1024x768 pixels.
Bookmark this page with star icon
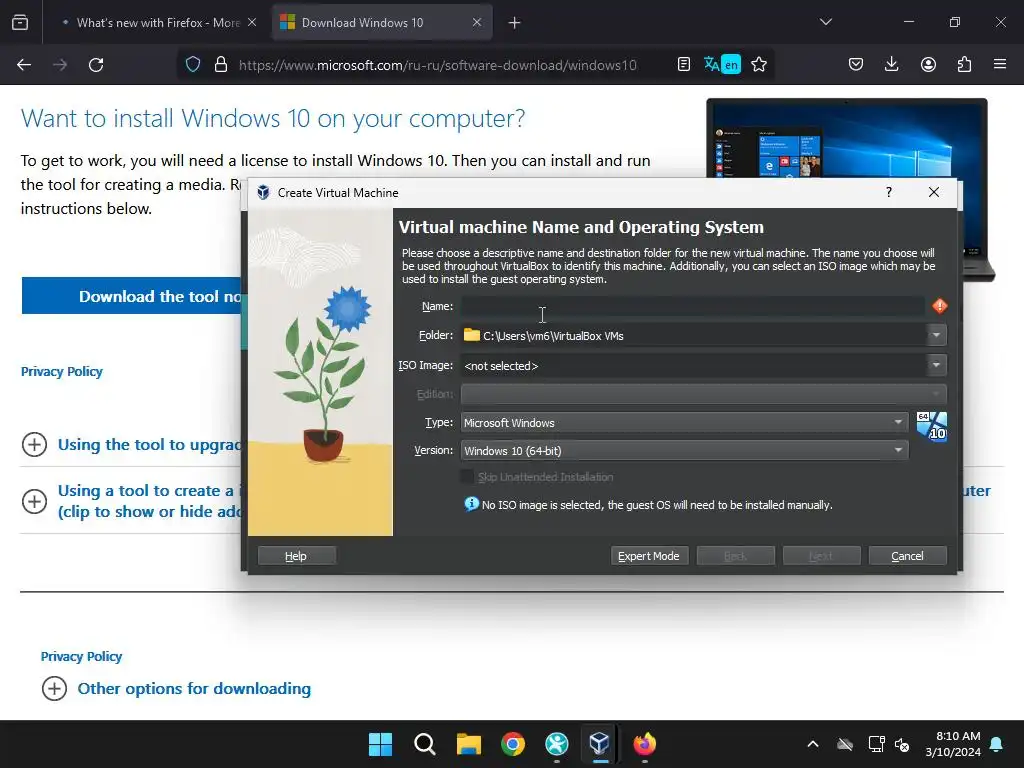759,64
